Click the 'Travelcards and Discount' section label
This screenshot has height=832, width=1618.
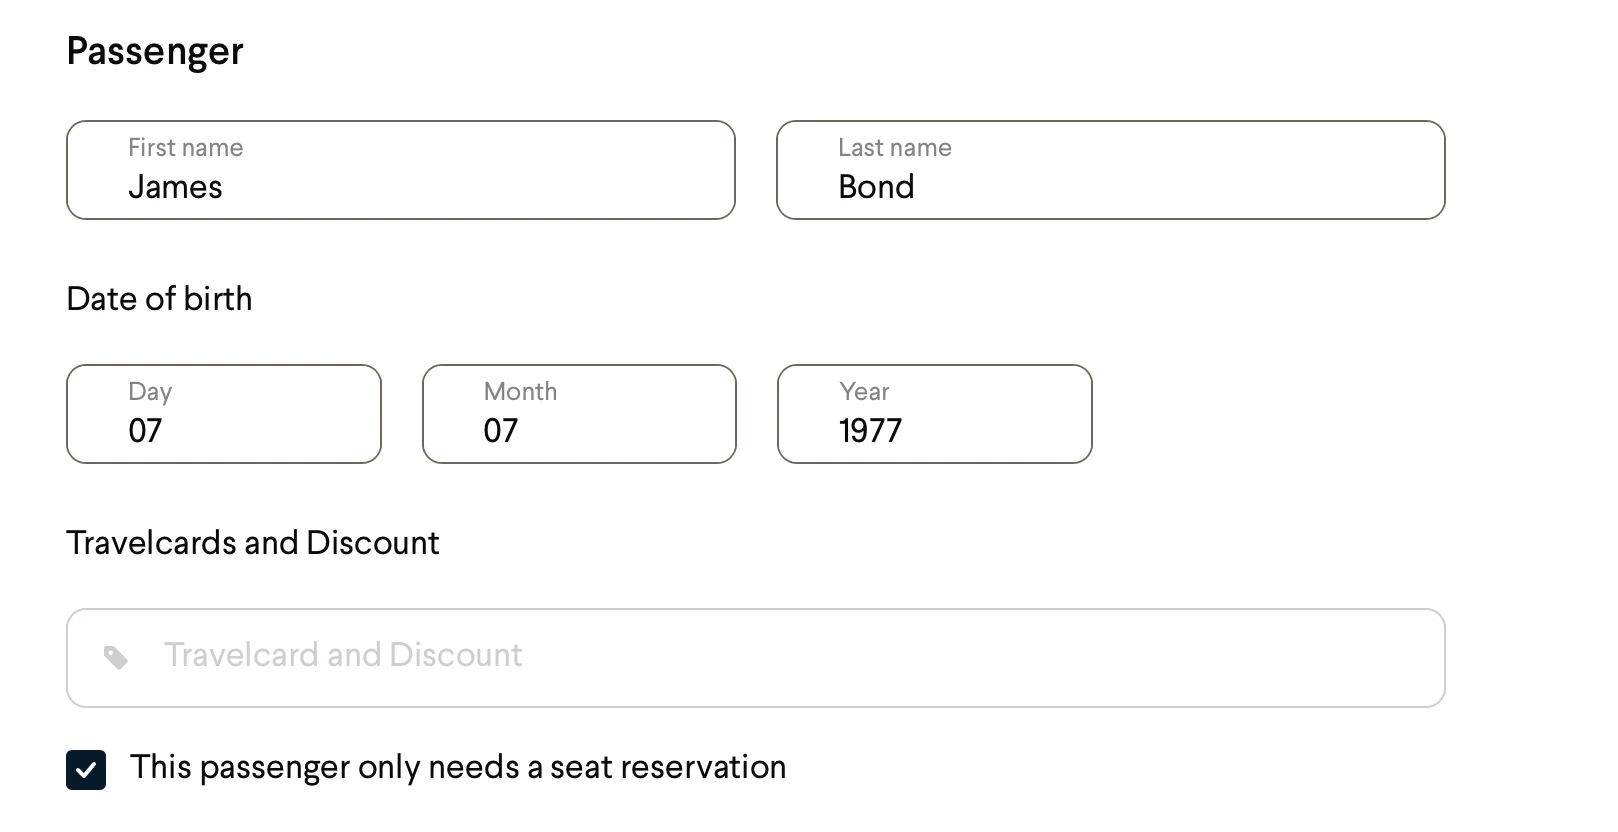tap(252, 543)
